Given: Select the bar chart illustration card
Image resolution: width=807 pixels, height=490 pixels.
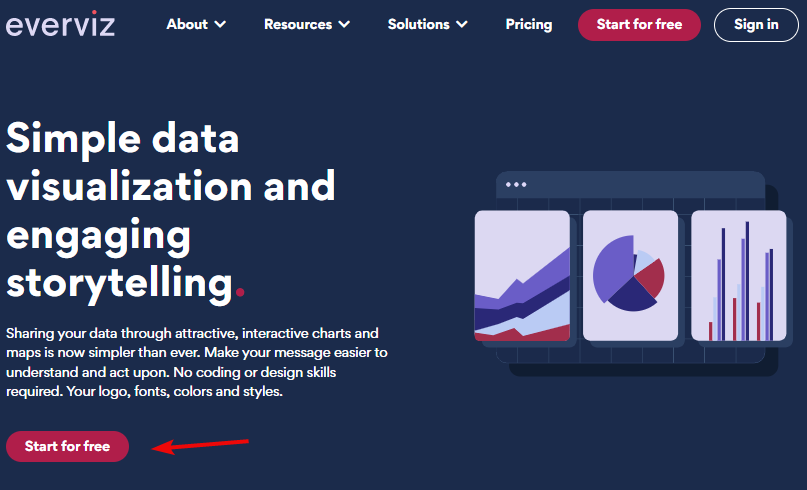Looking at the screenshot, I should [739, 275].
